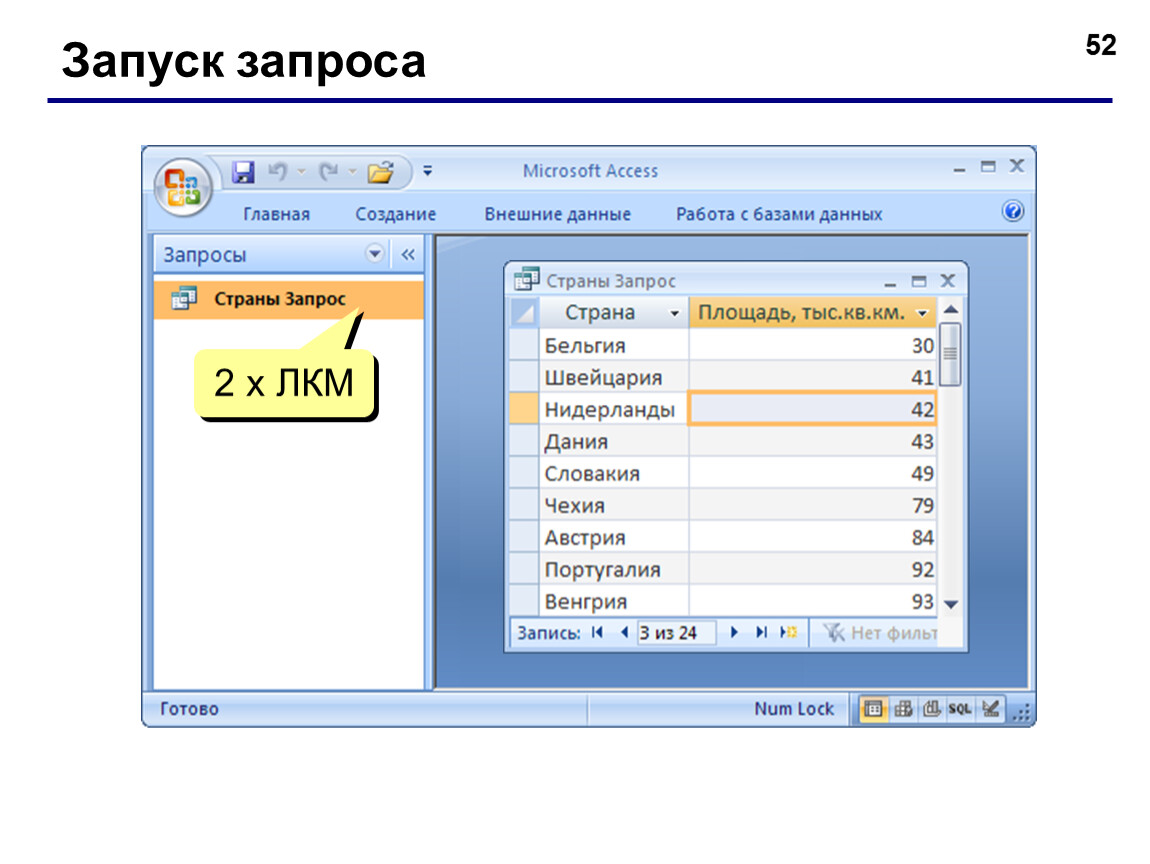This screenshot has width=1150, height=864.
Task: Select the Бельгия cell
Action: pos(614,345)
